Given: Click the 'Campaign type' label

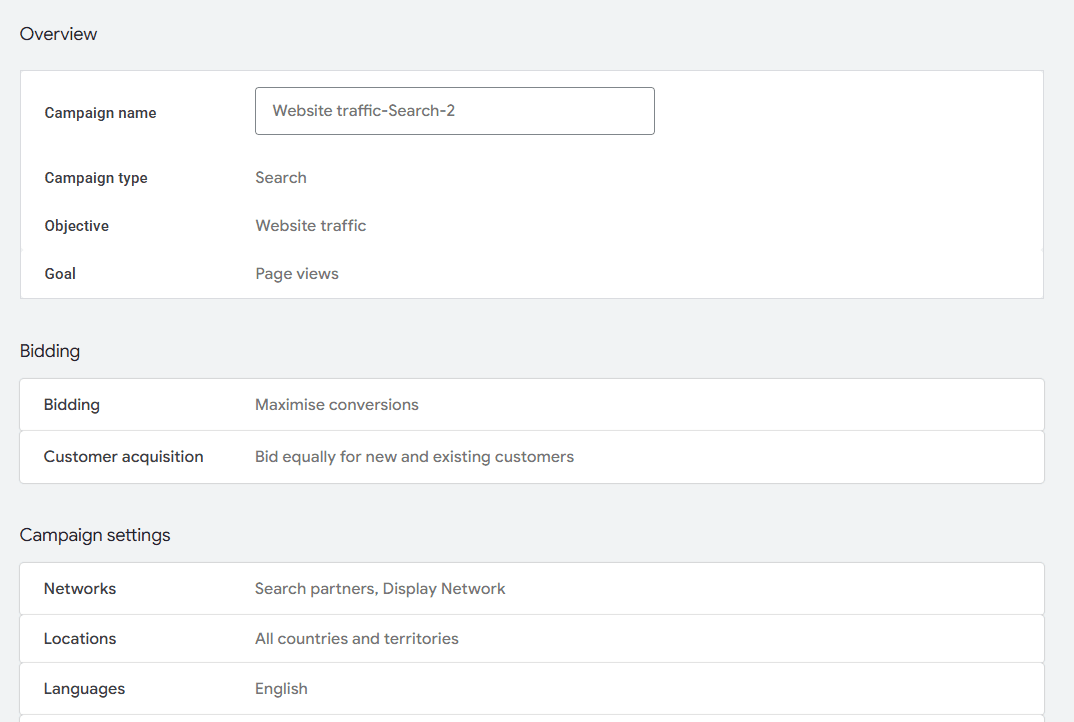Looking at the screenshot, I should click(x=96, y=178).
